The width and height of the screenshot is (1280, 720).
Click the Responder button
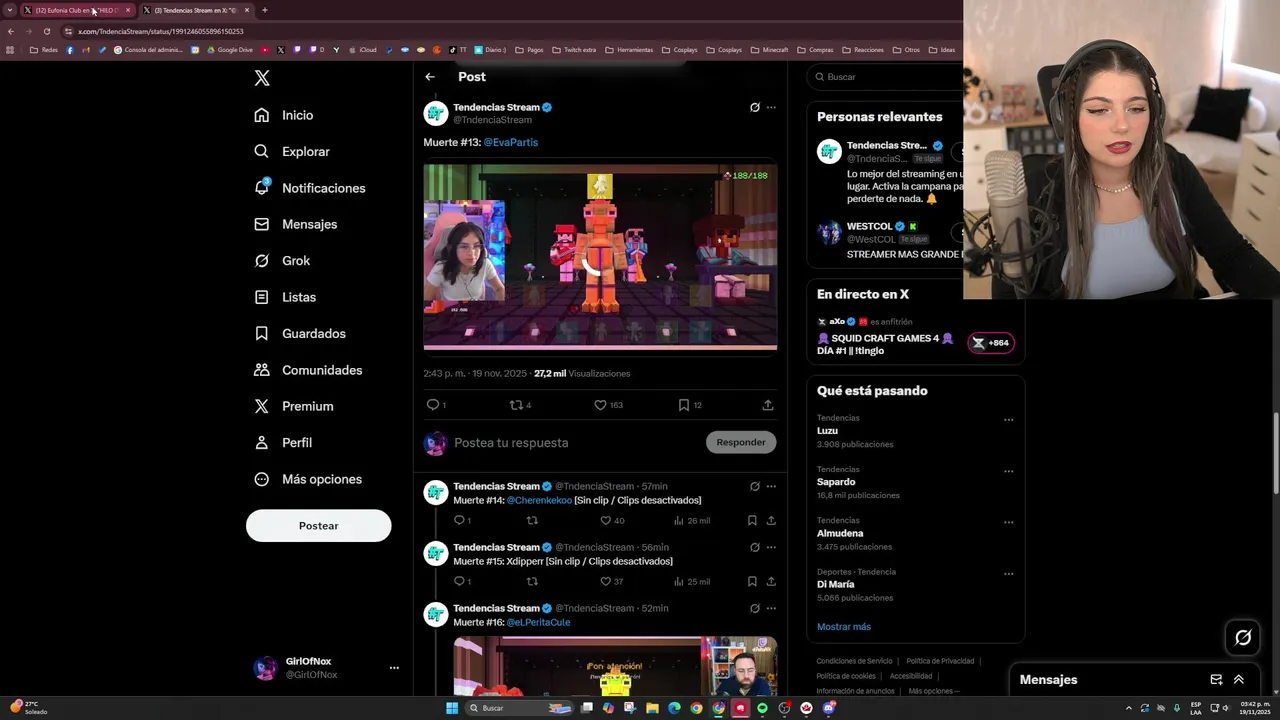(x=741, y=442)
